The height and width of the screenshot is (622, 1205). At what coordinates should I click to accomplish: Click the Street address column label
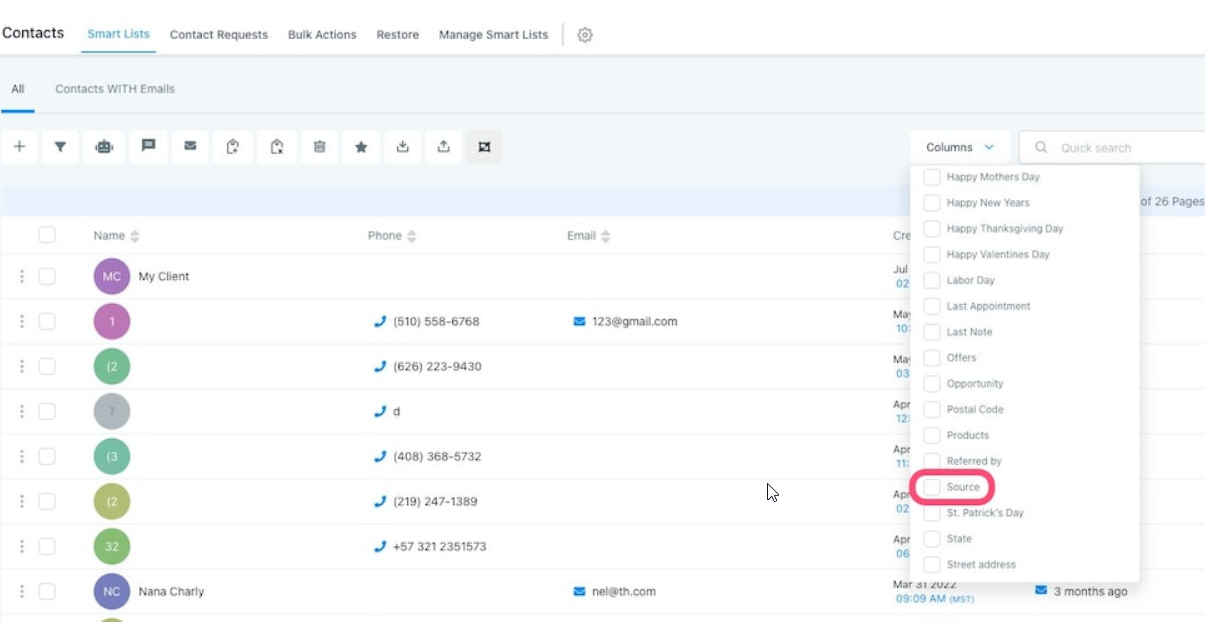pyautogui.click(x=981, y=564)
